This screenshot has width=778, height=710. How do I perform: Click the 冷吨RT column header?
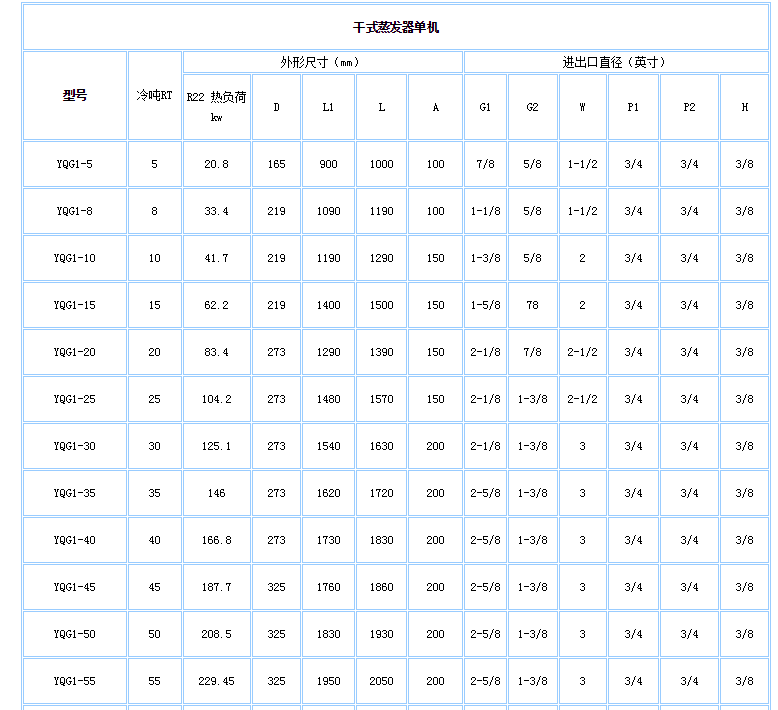pos(154,97)
